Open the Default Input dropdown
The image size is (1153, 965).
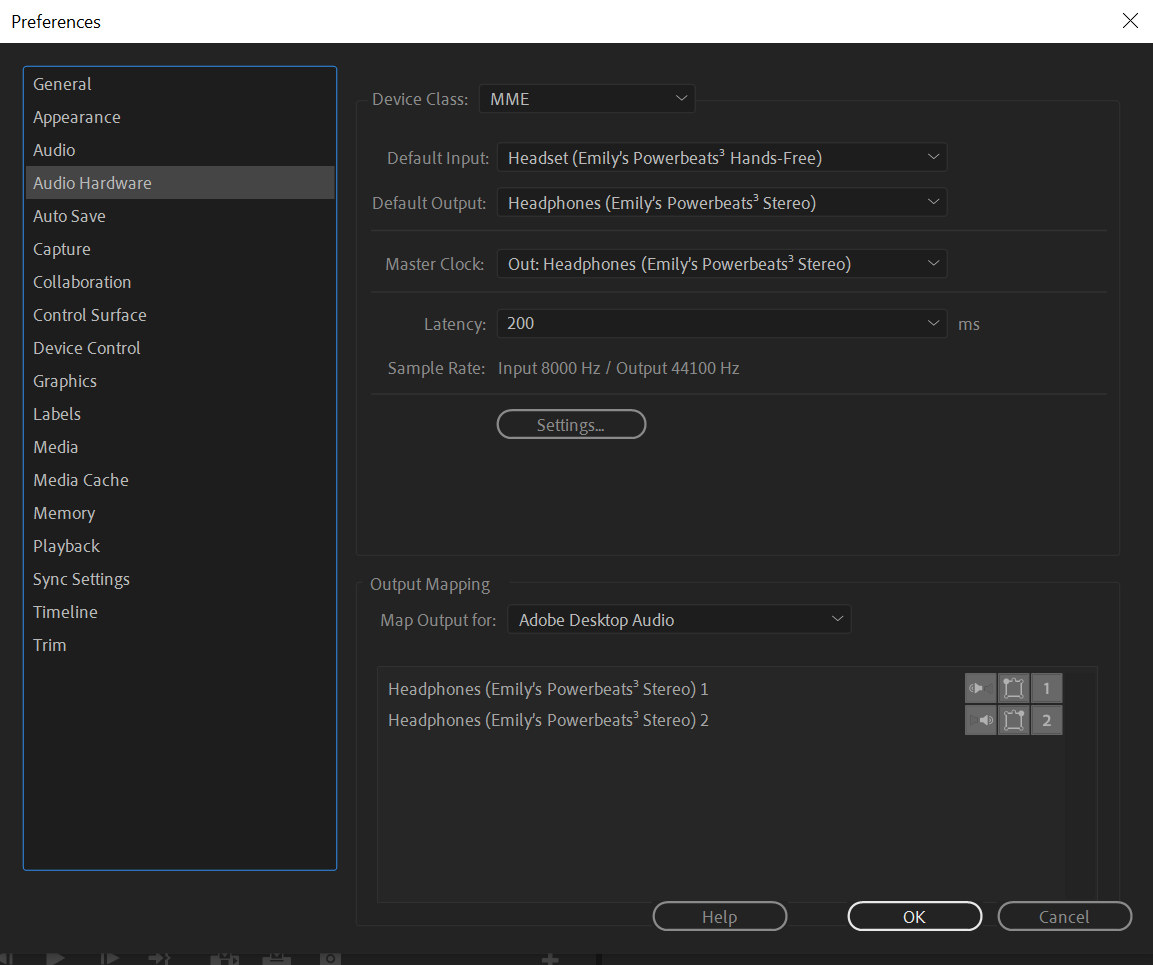pyautogui.click(x=722, y=157)
